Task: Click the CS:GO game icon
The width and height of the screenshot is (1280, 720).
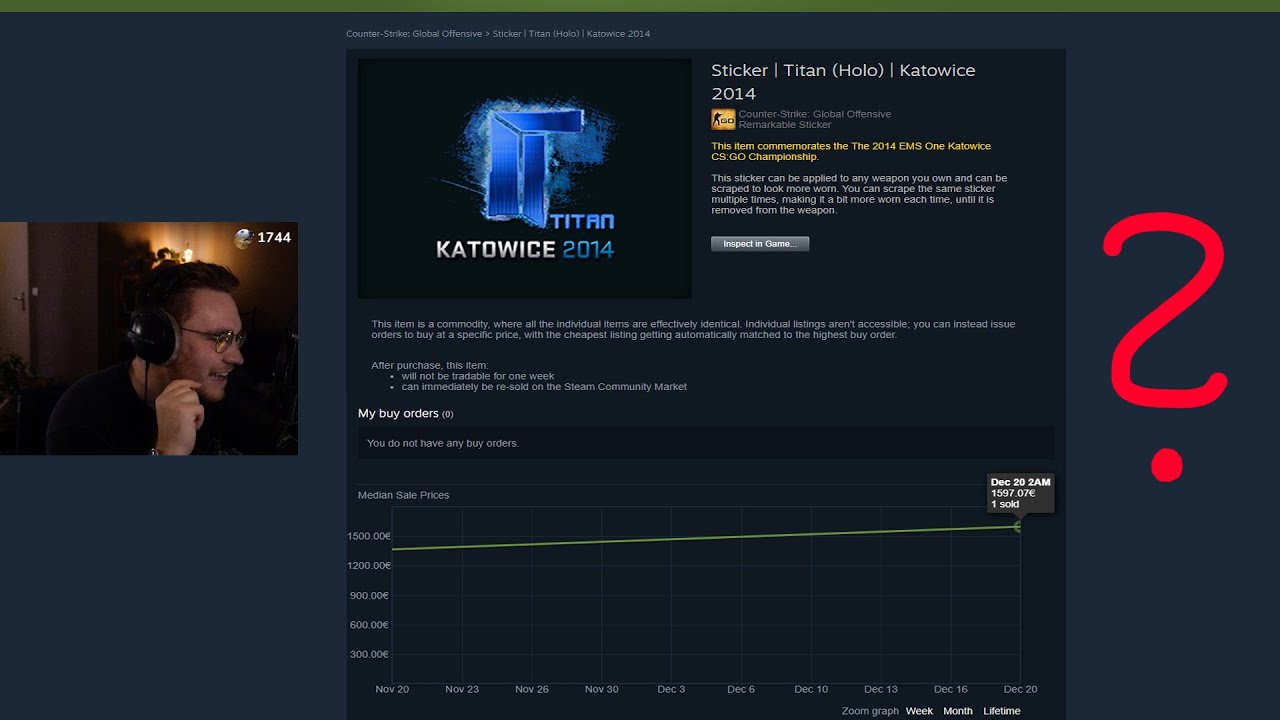Action: [x=723, y=120]
